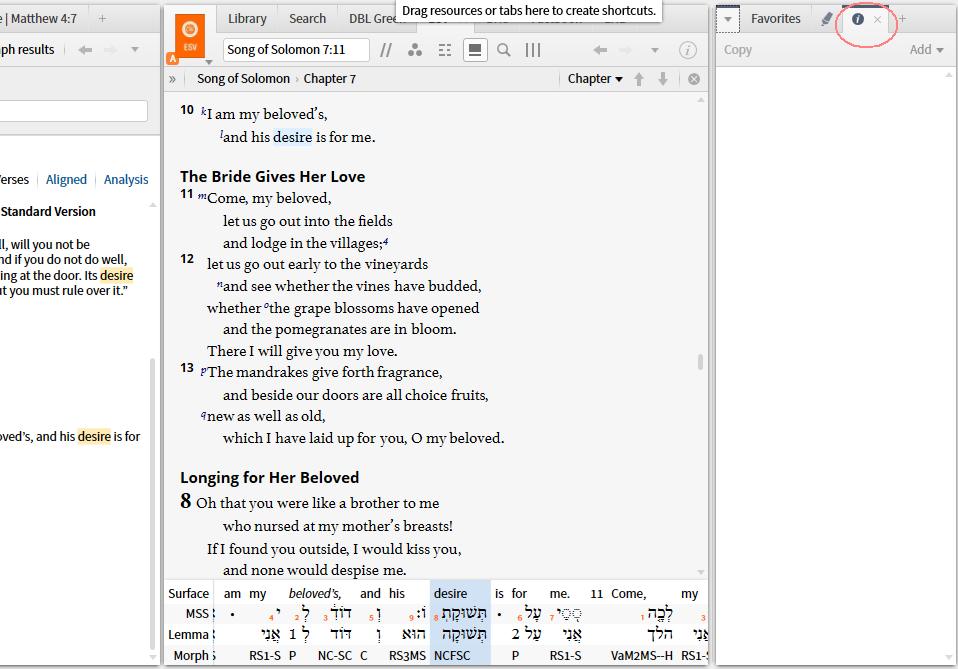Click highlighted desire in Genesis result
958x669 pixels.
[116, 276]
